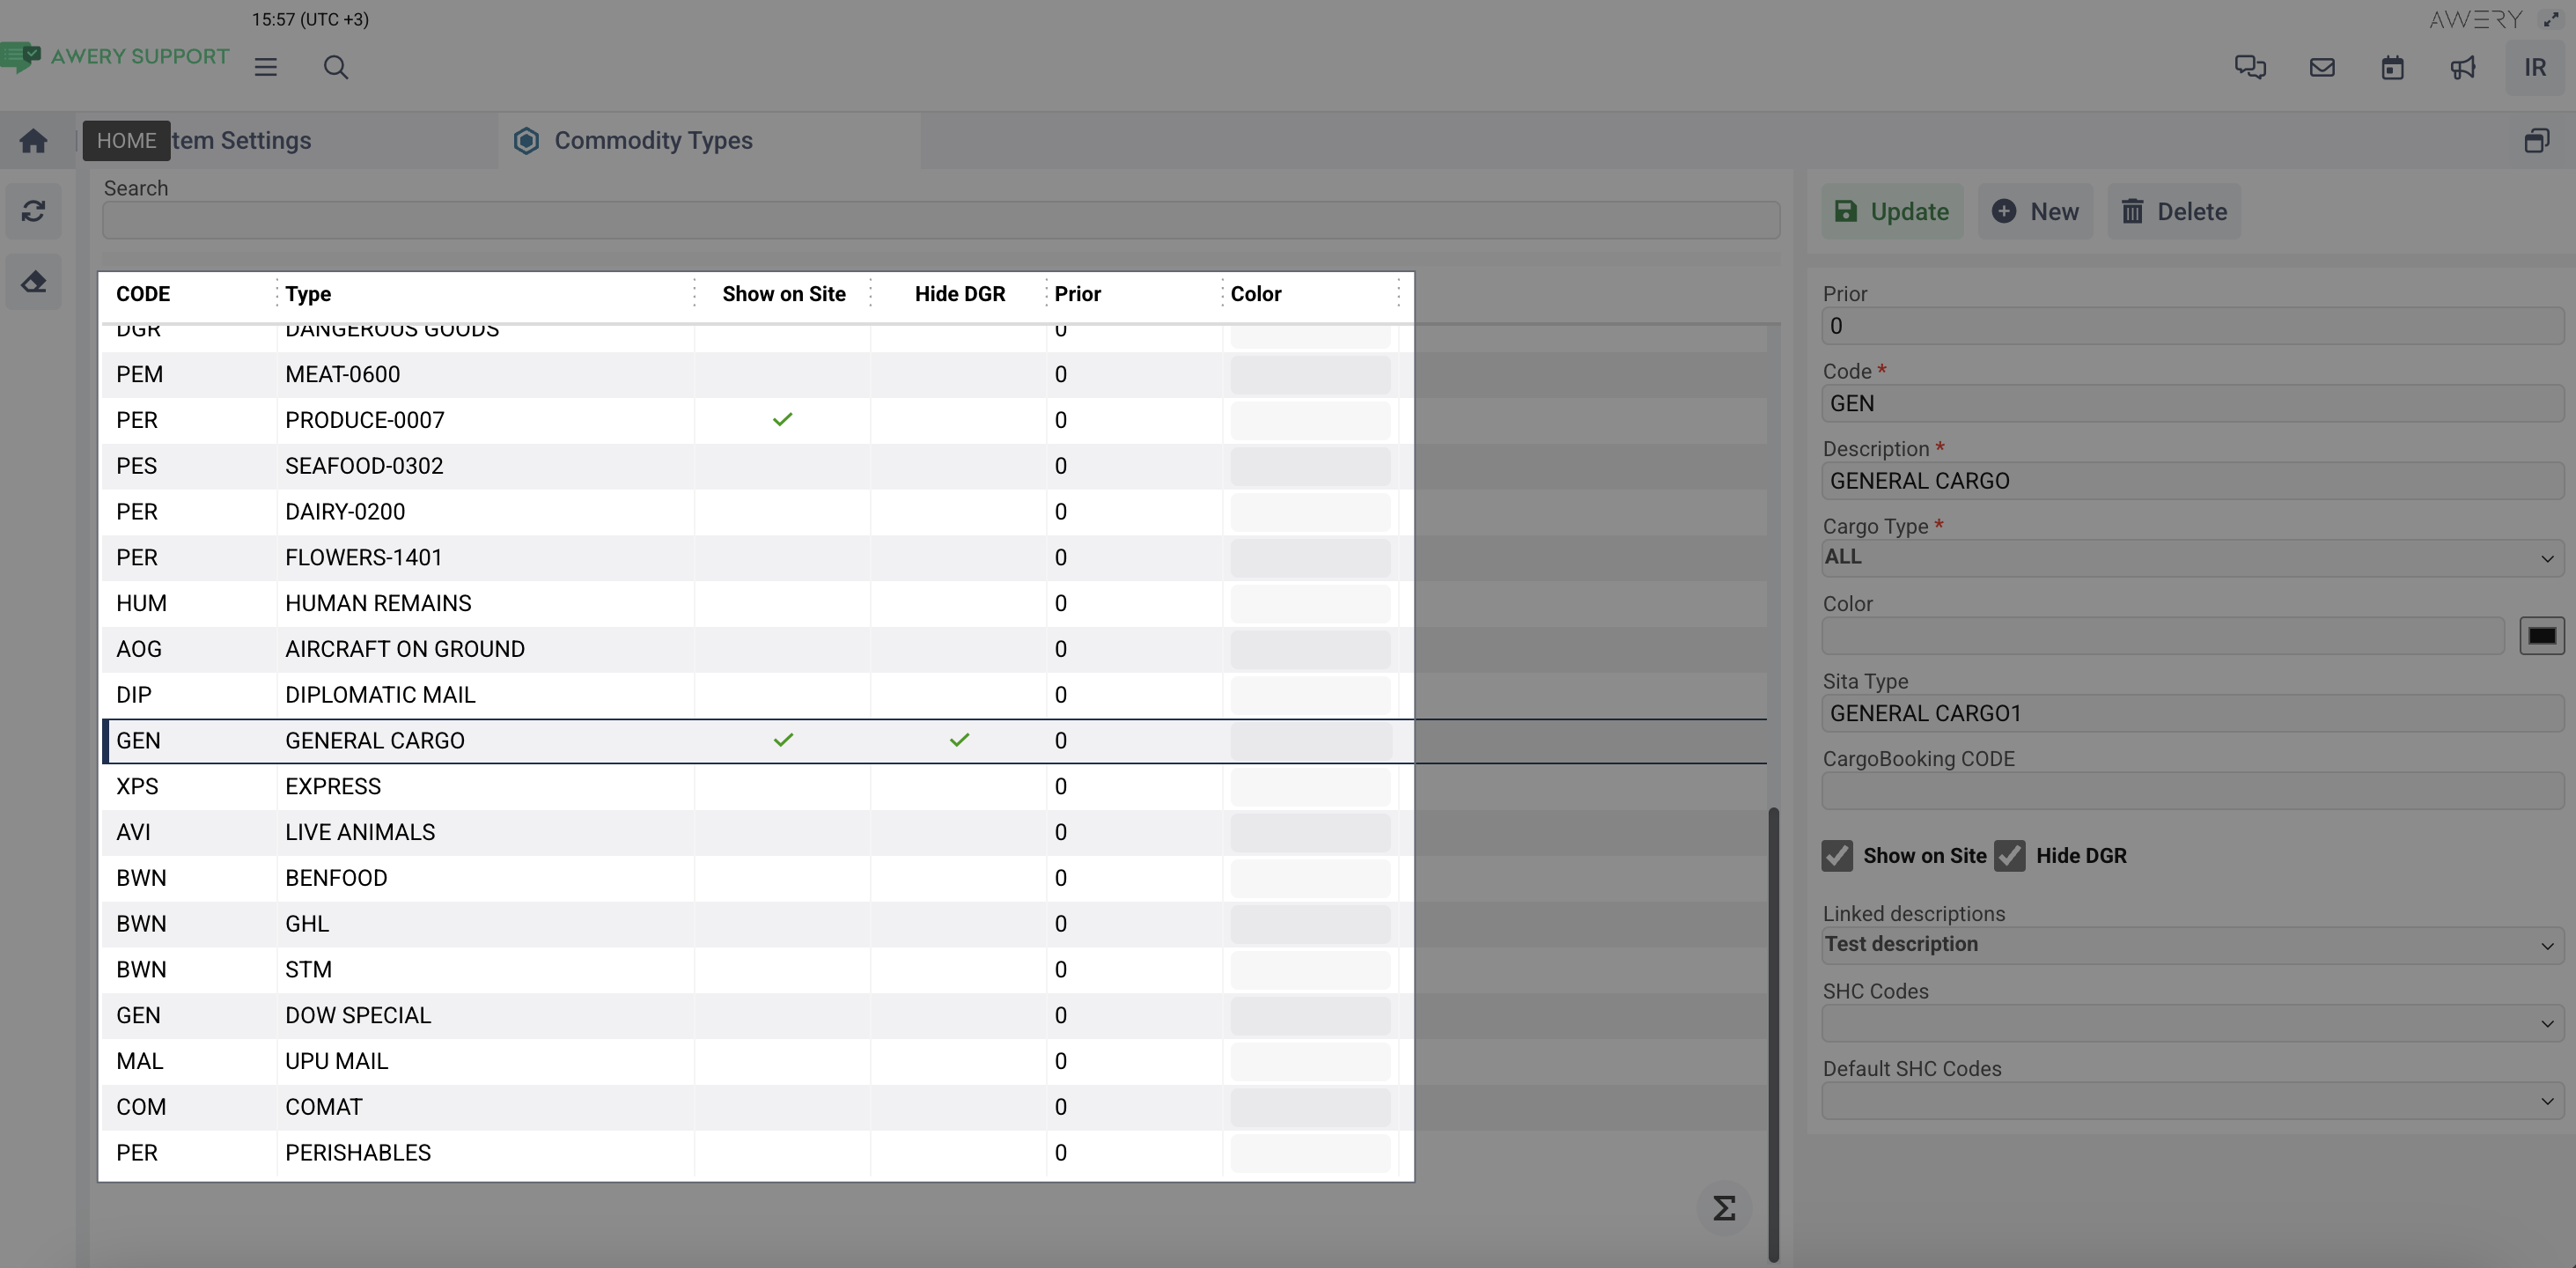Open the hamburger menu icon
The image size is (2576, 1268).
pyautogui.click(x=265, y=67)
